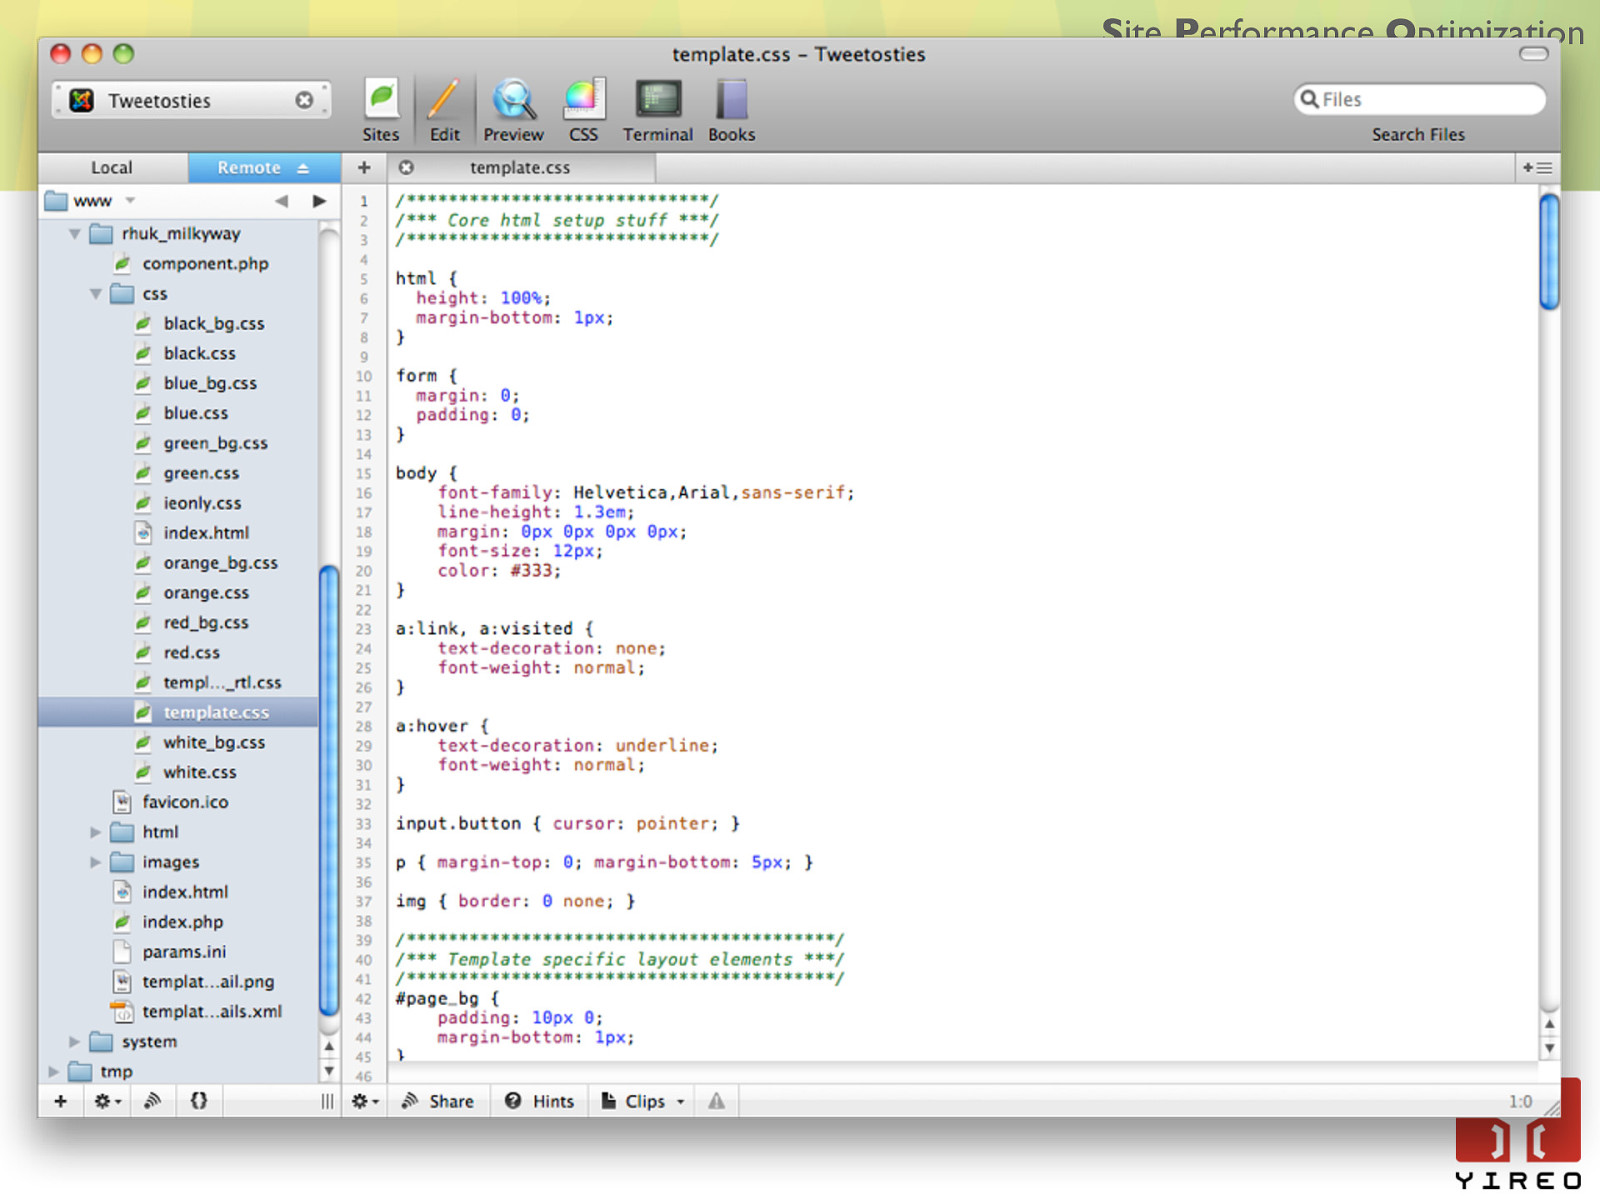1600x1200 pixels.
Task: Click the publish signal icon below file list
Action: [x=153, y=1101]
